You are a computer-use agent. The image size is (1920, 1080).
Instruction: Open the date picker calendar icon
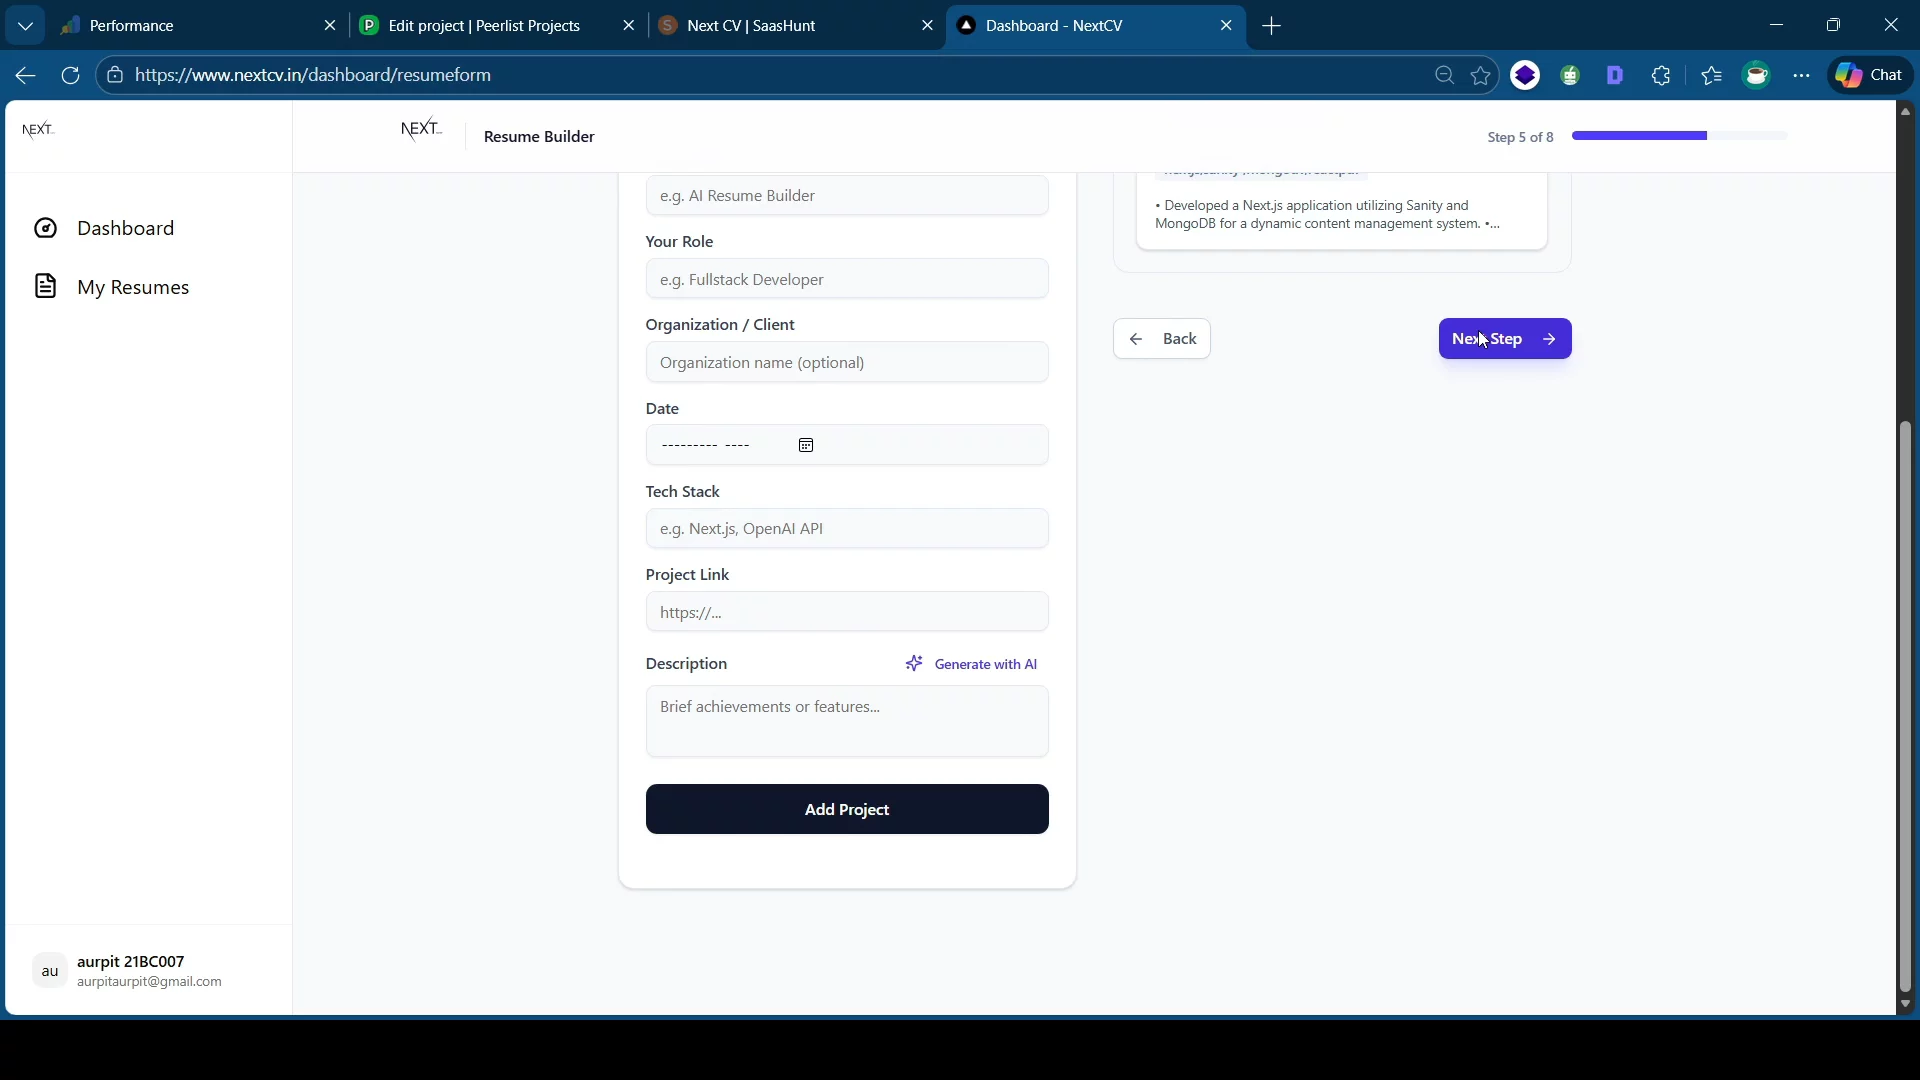tap(806, 445)
